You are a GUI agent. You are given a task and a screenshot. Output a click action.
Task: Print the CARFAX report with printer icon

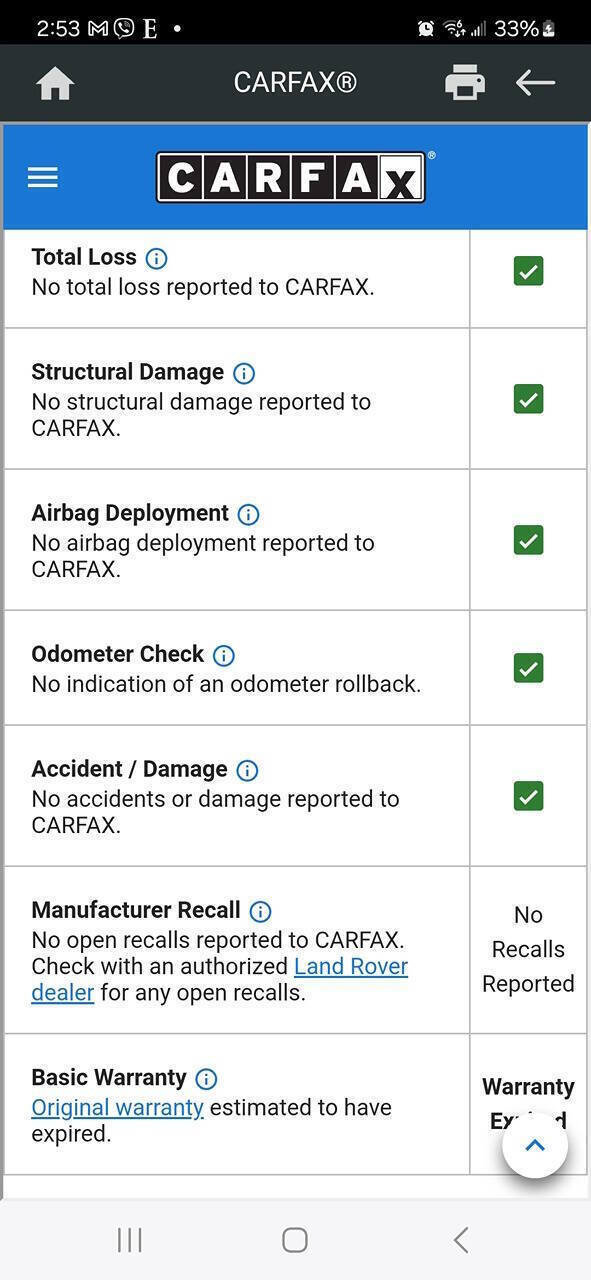coord(465,83)
